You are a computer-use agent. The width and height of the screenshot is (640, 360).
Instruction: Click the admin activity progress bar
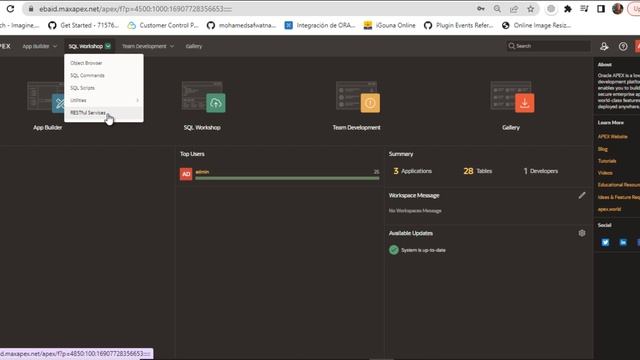(287, 178)
